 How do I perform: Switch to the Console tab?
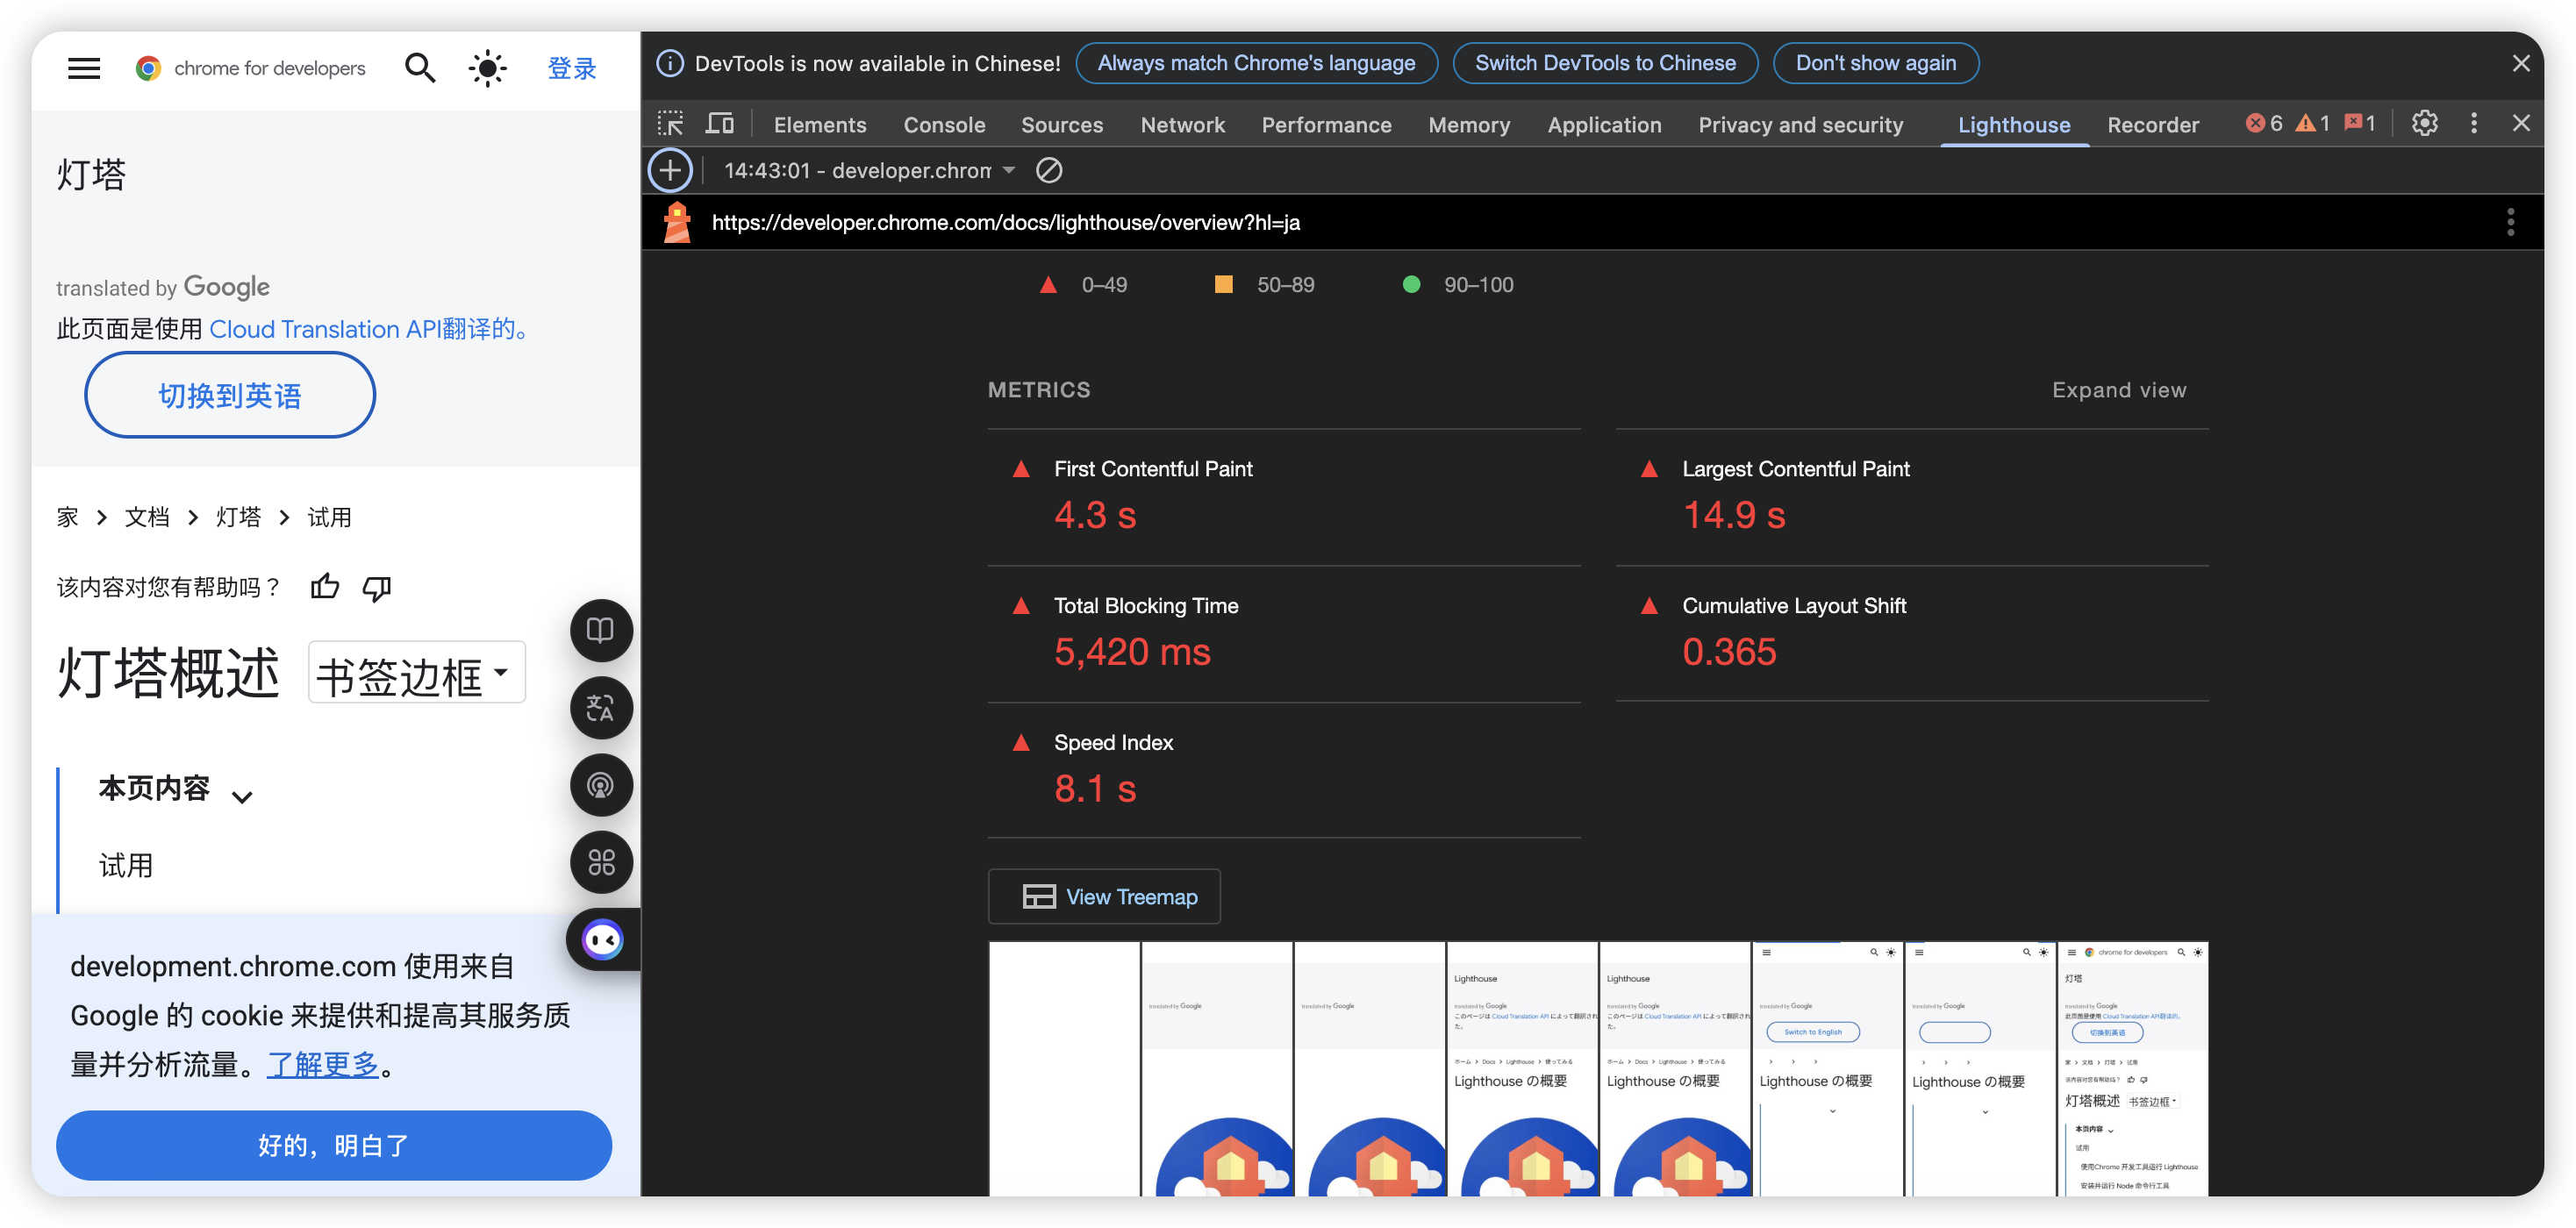(944, 125)
